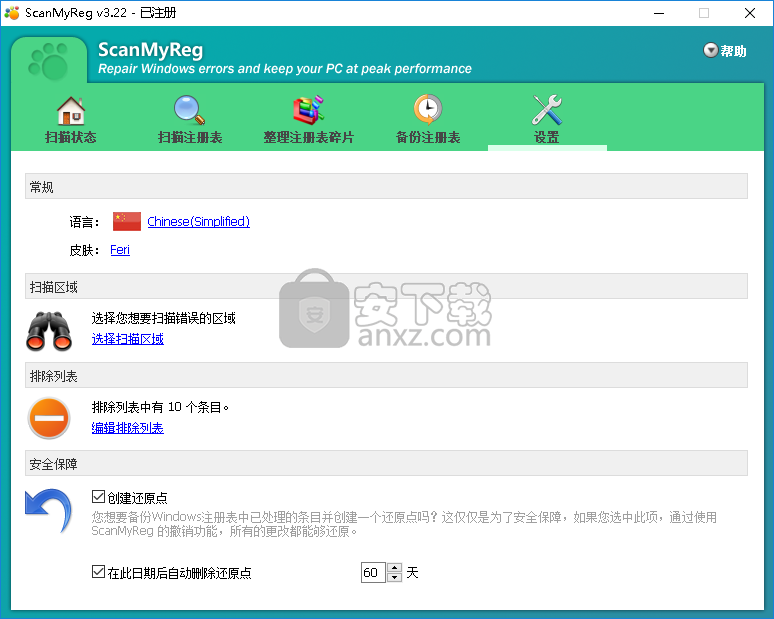774x619 pixels.
Task: Open the 备份注册表 clock icon
Action: click(x=427, y=110)
